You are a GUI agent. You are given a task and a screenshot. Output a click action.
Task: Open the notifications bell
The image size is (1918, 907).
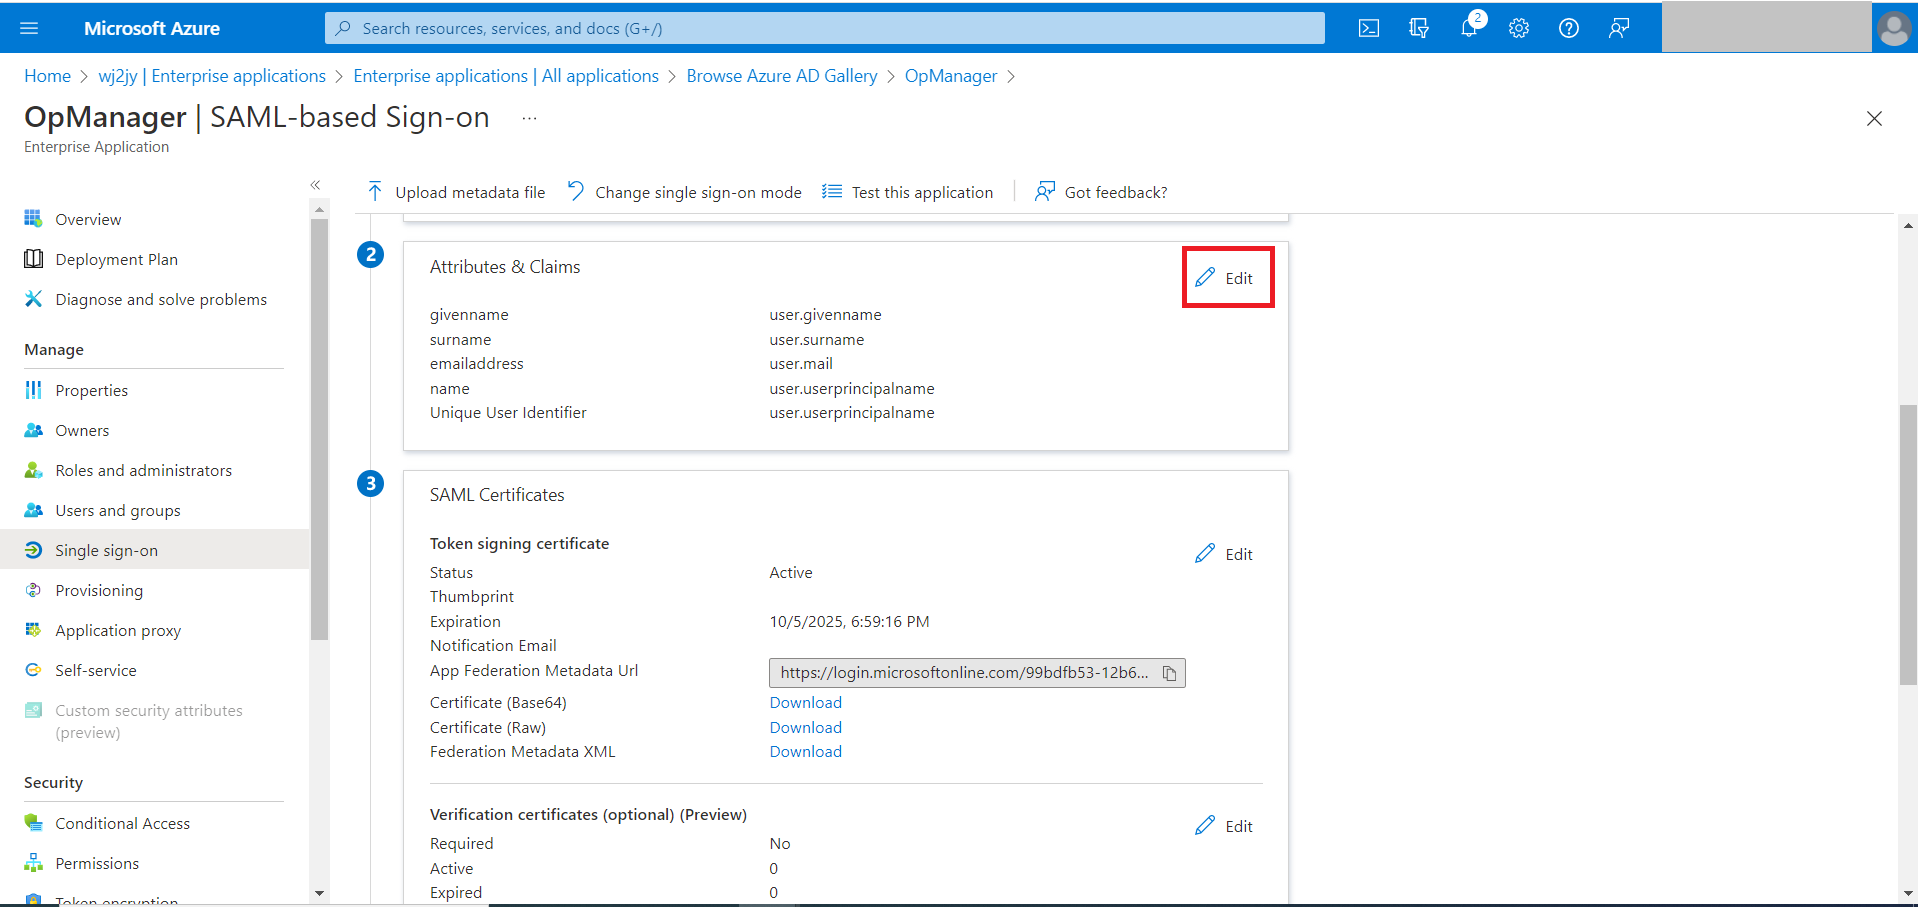coord(1469,28)
